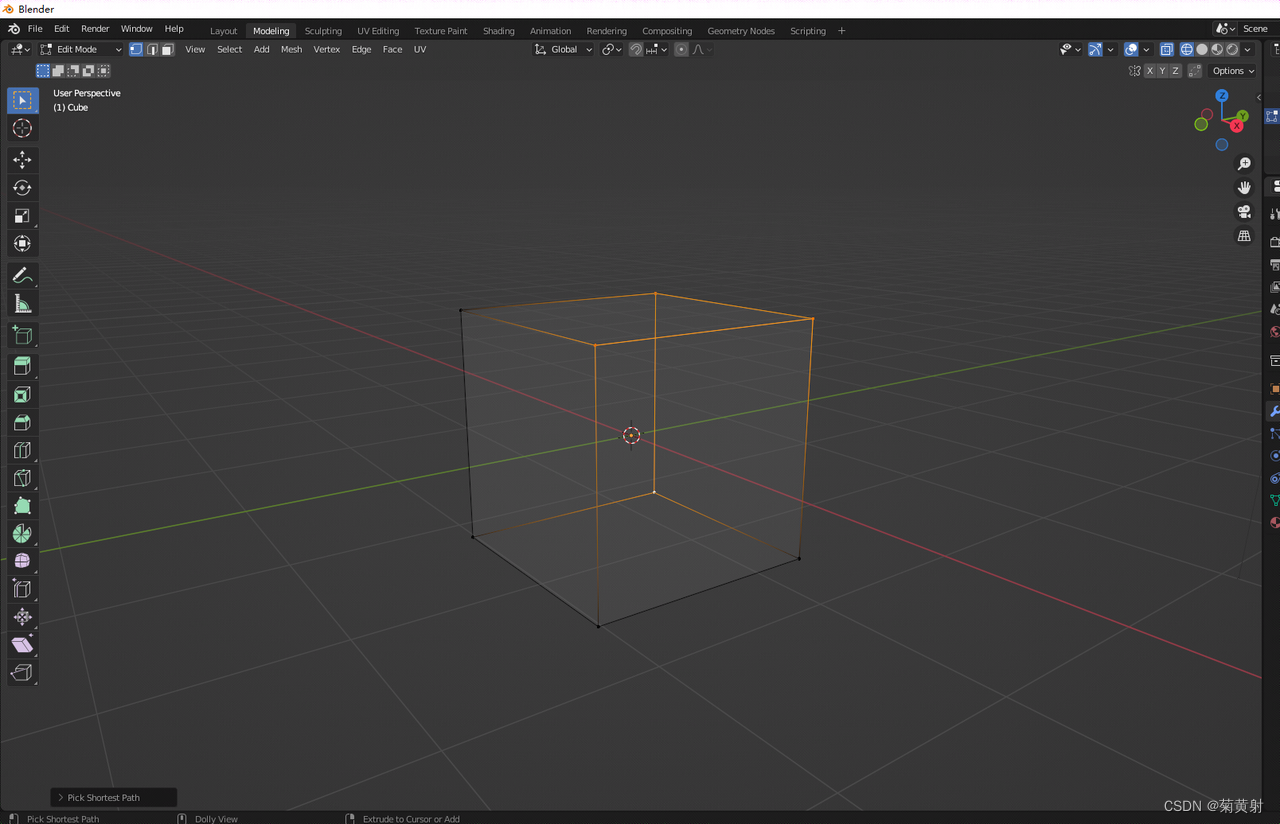
Task: Open the Vertex menu
Action: coord(327,49)
